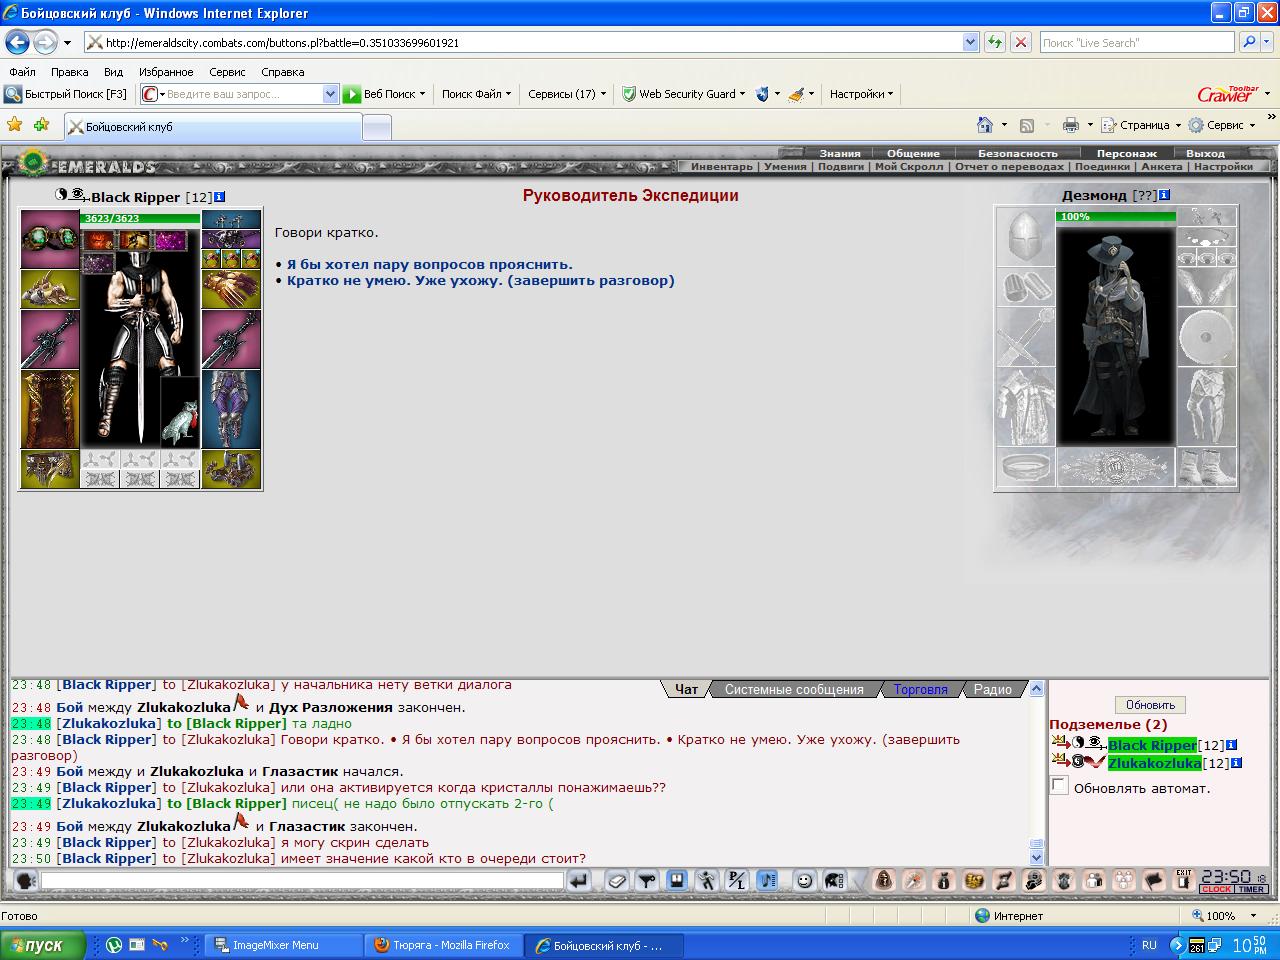Click the empty boots slot on Дезмонд
The width and height of the screenshot is (1280, 960).
(x=1207, y=467)
